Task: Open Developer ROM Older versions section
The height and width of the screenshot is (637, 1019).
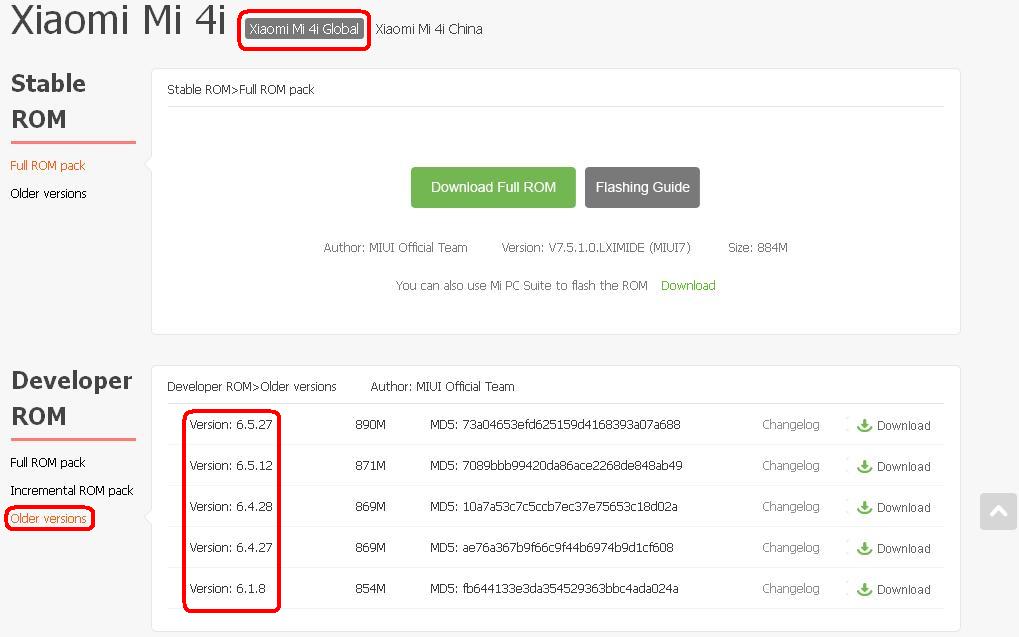Action: 48,518
